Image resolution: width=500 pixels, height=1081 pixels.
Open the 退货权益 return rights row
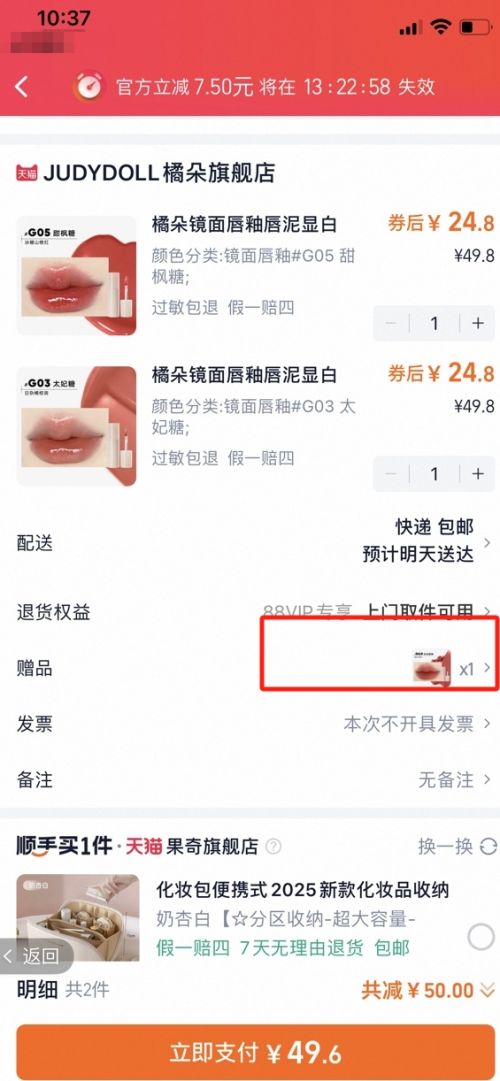pyautogui.click(x=250, y=612)
